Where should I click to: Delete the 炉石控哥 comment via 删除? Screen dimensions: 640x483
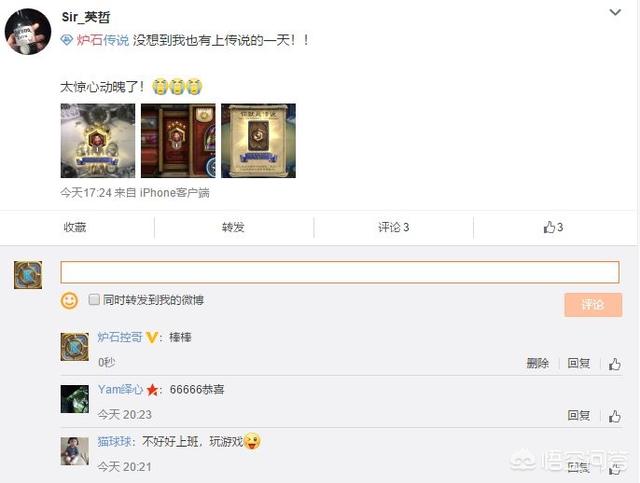point(538,363)
